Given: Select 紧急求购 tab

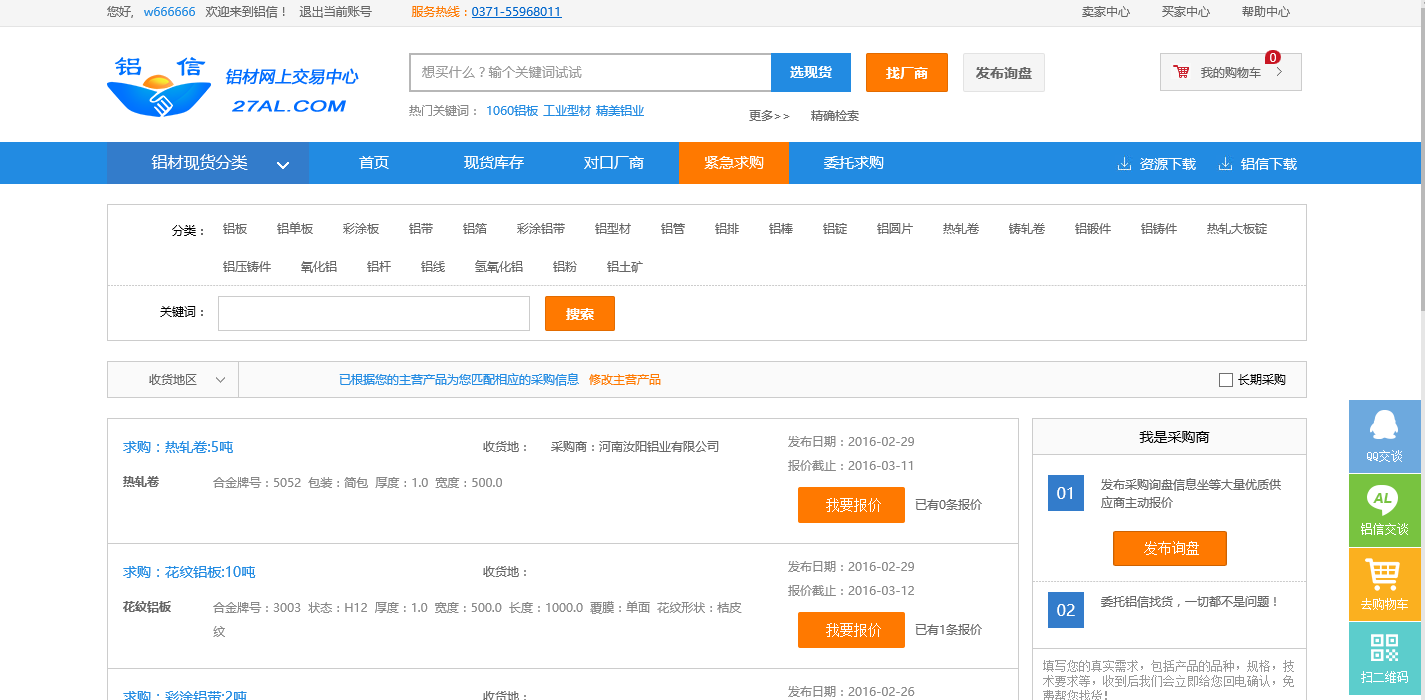Looking at the screenshot, I should pos(734,163).
